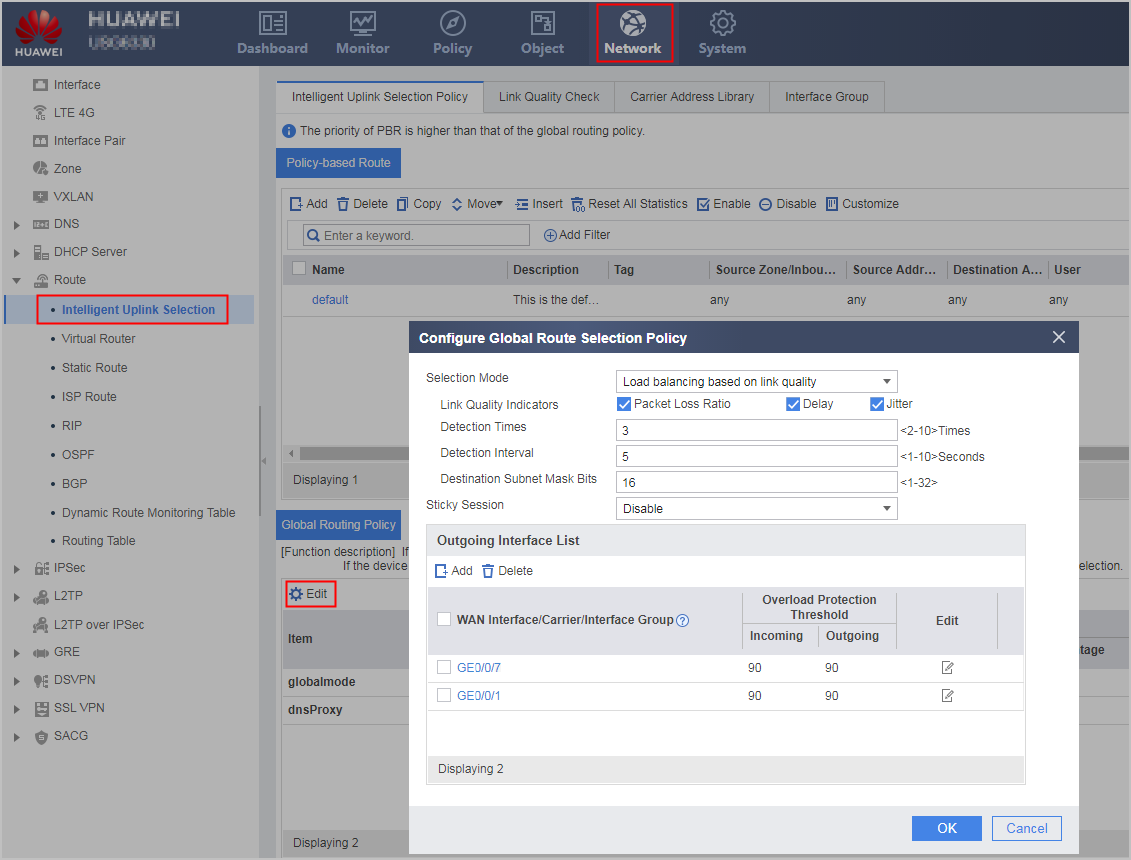Screen dimensions: 1131x860
Task: Click Reset All Statistics toolbar icon
Action: (x=578, y=204)
